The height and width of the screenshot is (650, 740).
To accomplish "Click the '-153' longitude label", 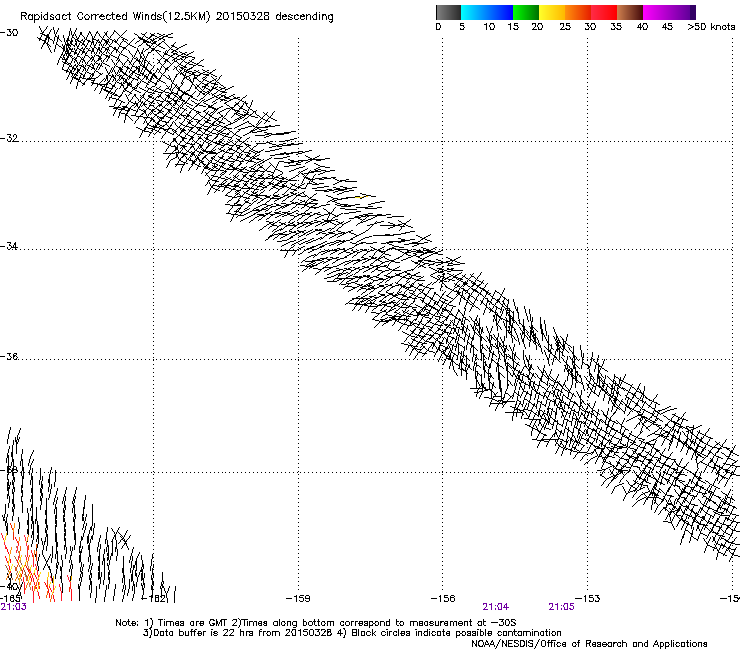I will point(588,599).
